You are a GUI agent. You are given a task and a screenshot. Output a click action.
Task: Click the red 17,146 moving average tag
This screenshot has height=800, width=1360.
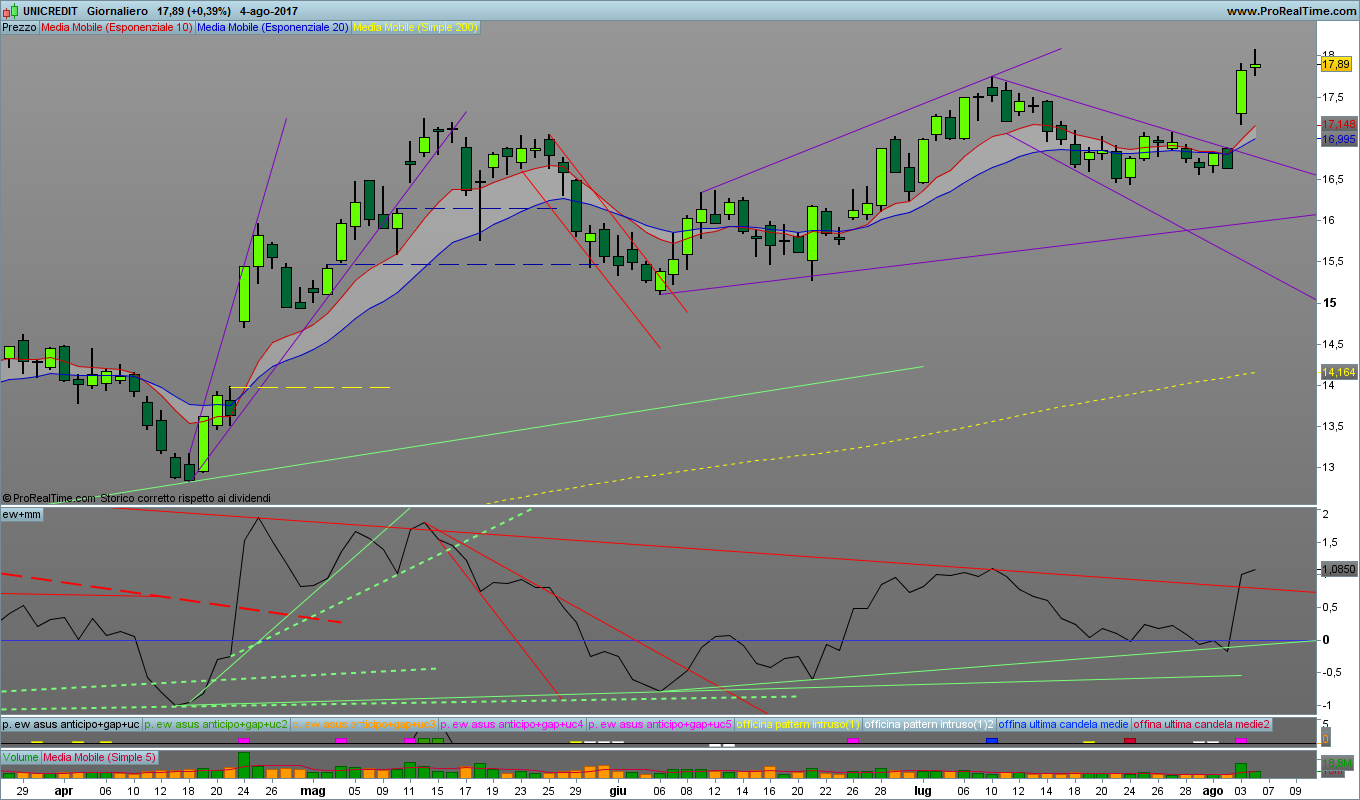(1338, 125)
